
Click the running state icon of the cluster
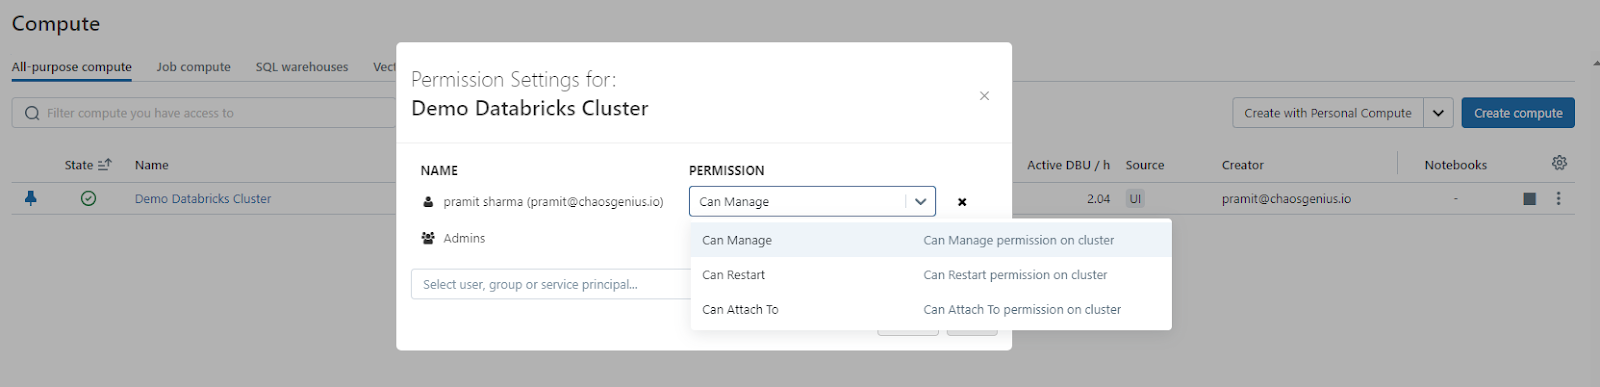[x=88, y=198]
